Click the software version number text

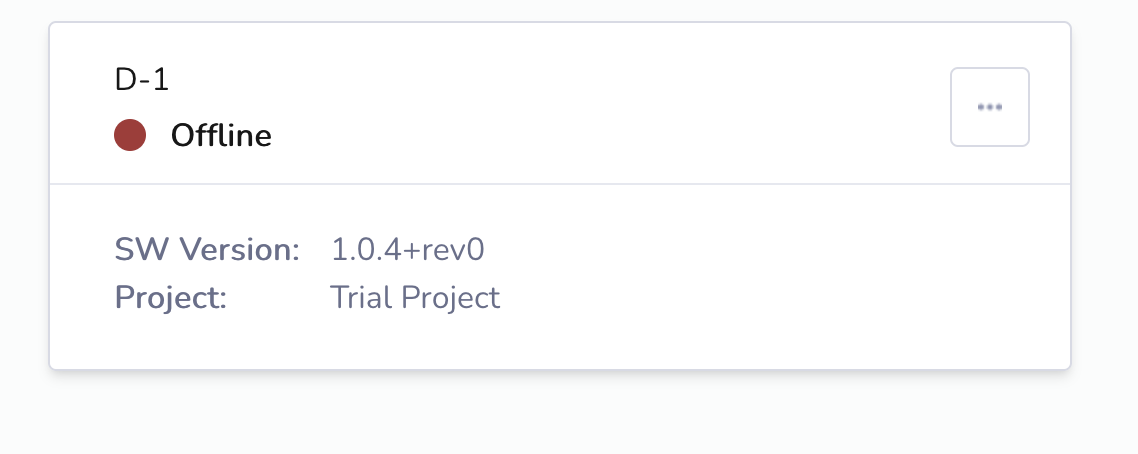point(408,249)
